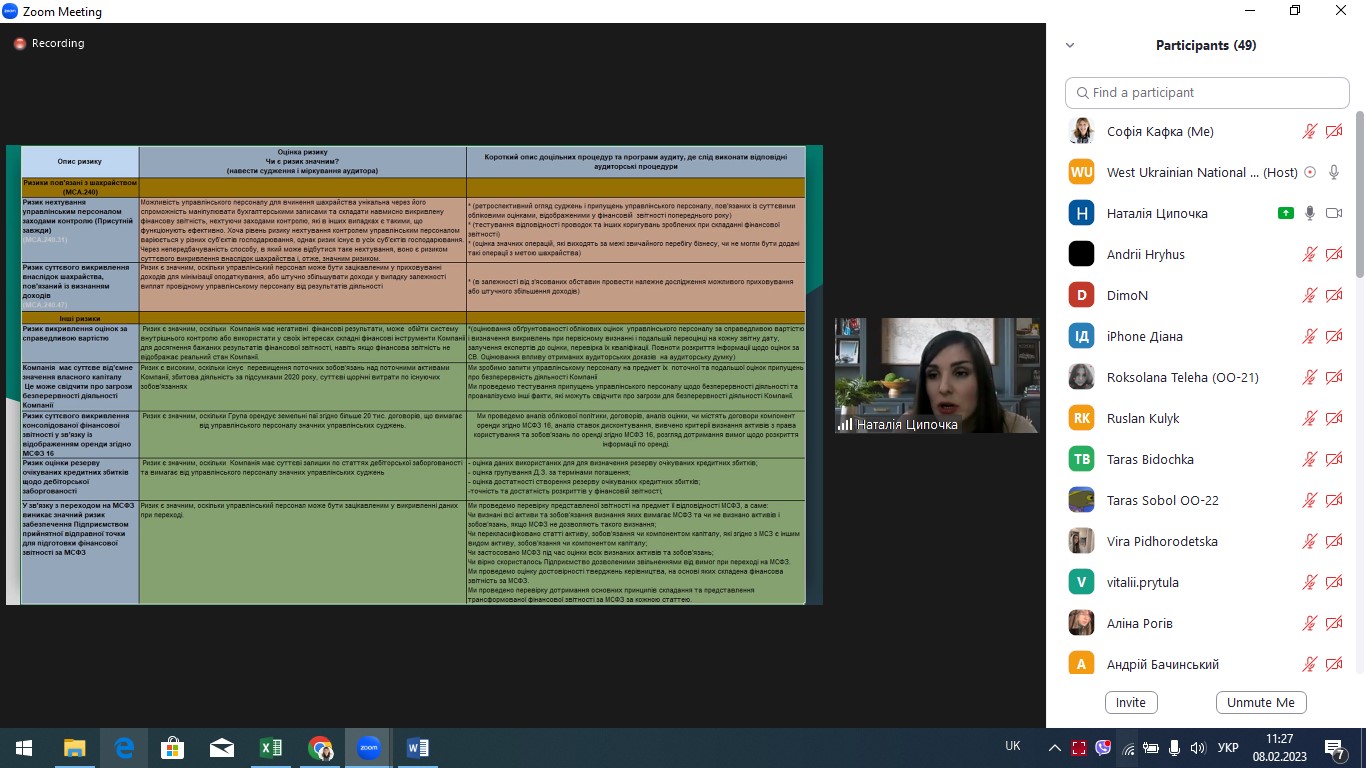Click the muted microphone icon for Софія Кафка

(x=1309, y=132)
